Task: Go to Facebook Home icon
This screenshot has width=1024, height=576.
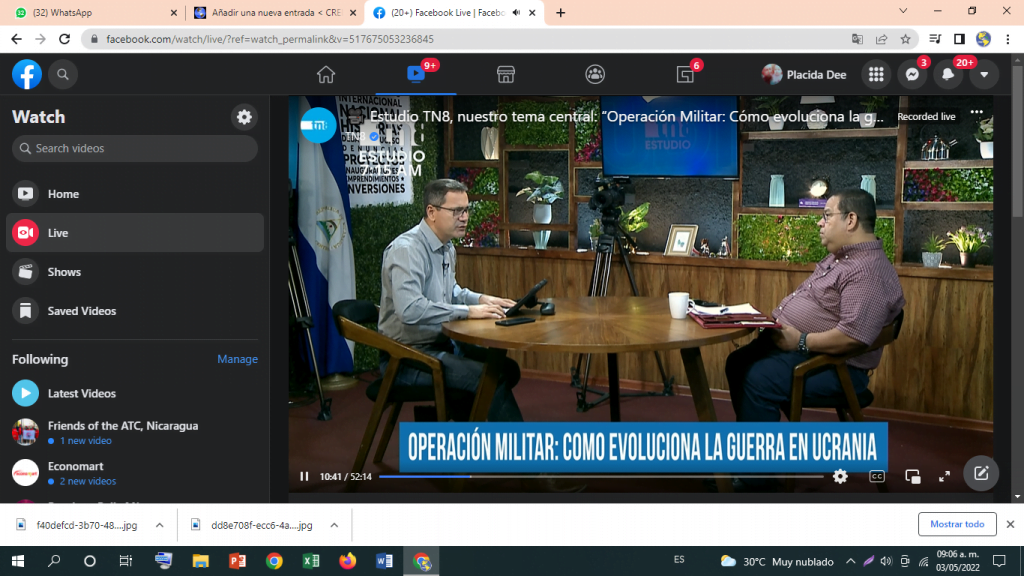Action: (325, 74)
